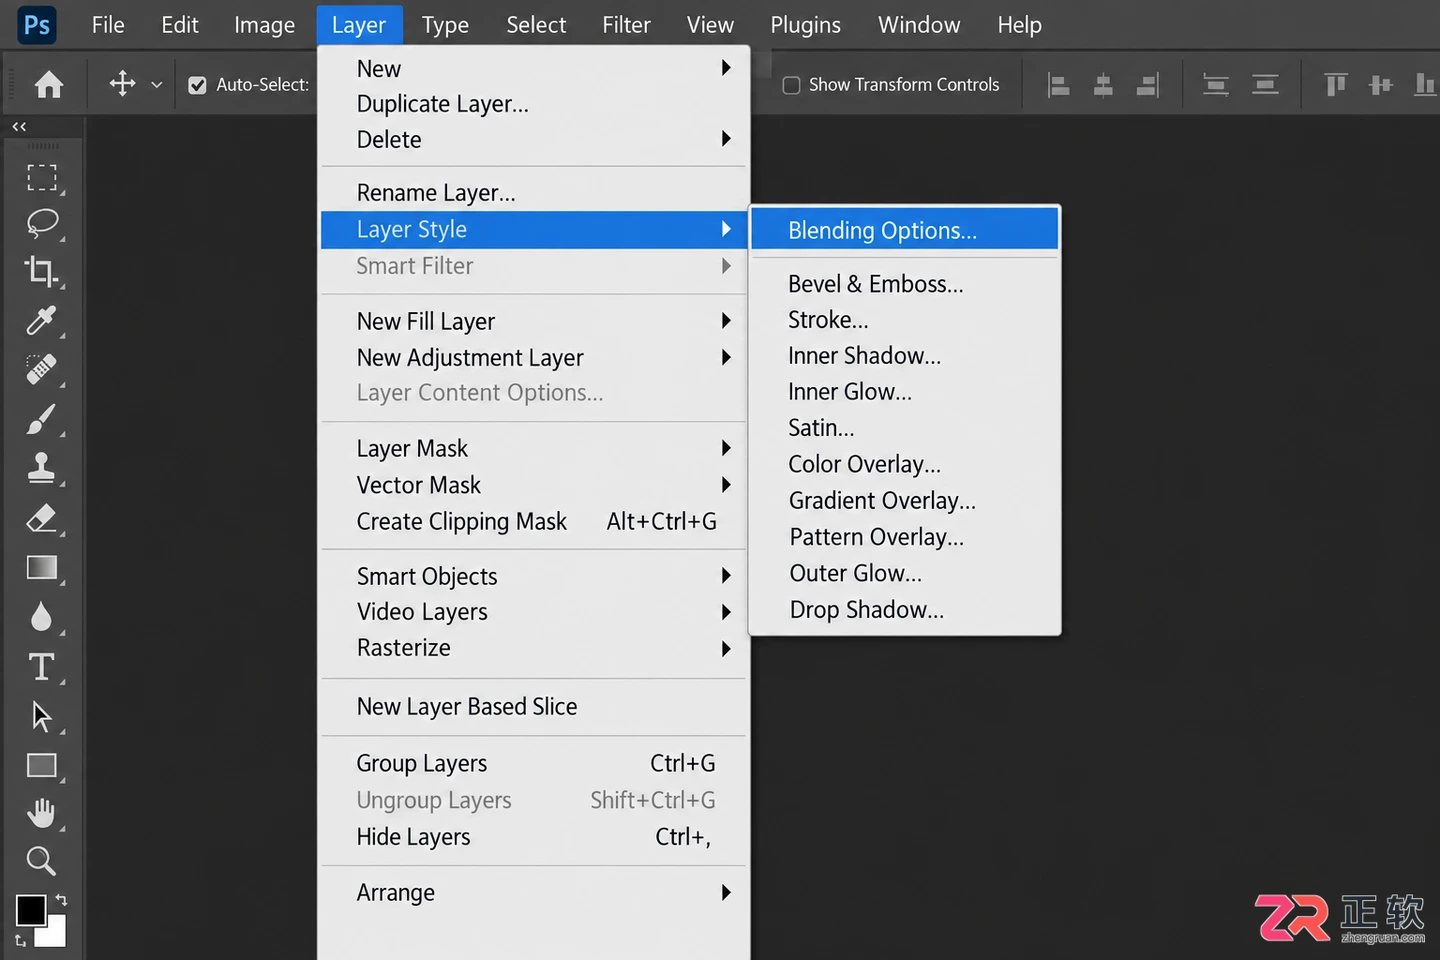Image resolution: width=1440 pixels, height=960 pixels.
Task: Open the Move tool preset dropdown chevron
Action: (156, 85)
